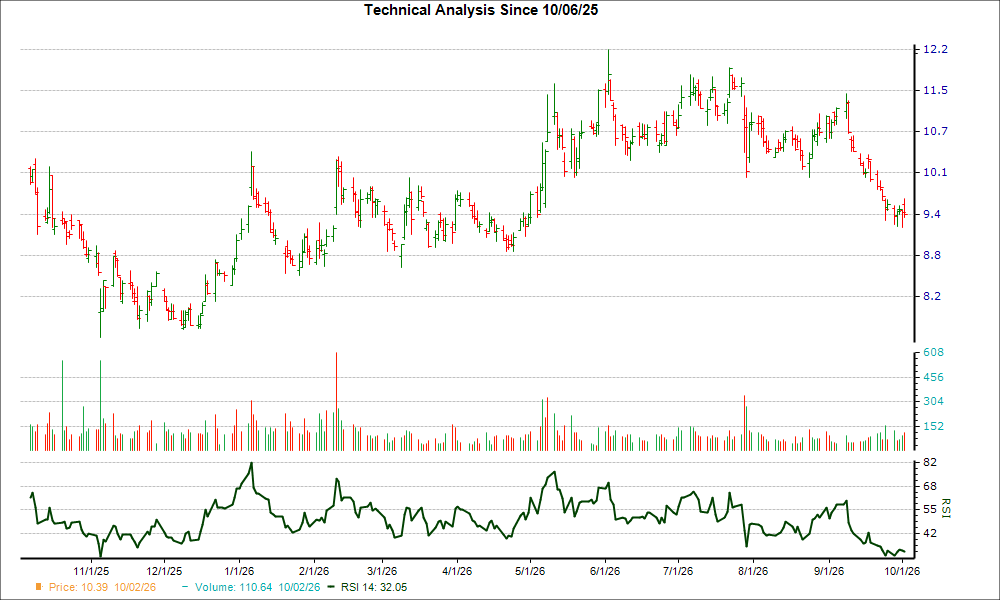Viewport: 1000px width, 600px height.
Task: Click the tallest red volume bar in February
Action: [336, 401]
